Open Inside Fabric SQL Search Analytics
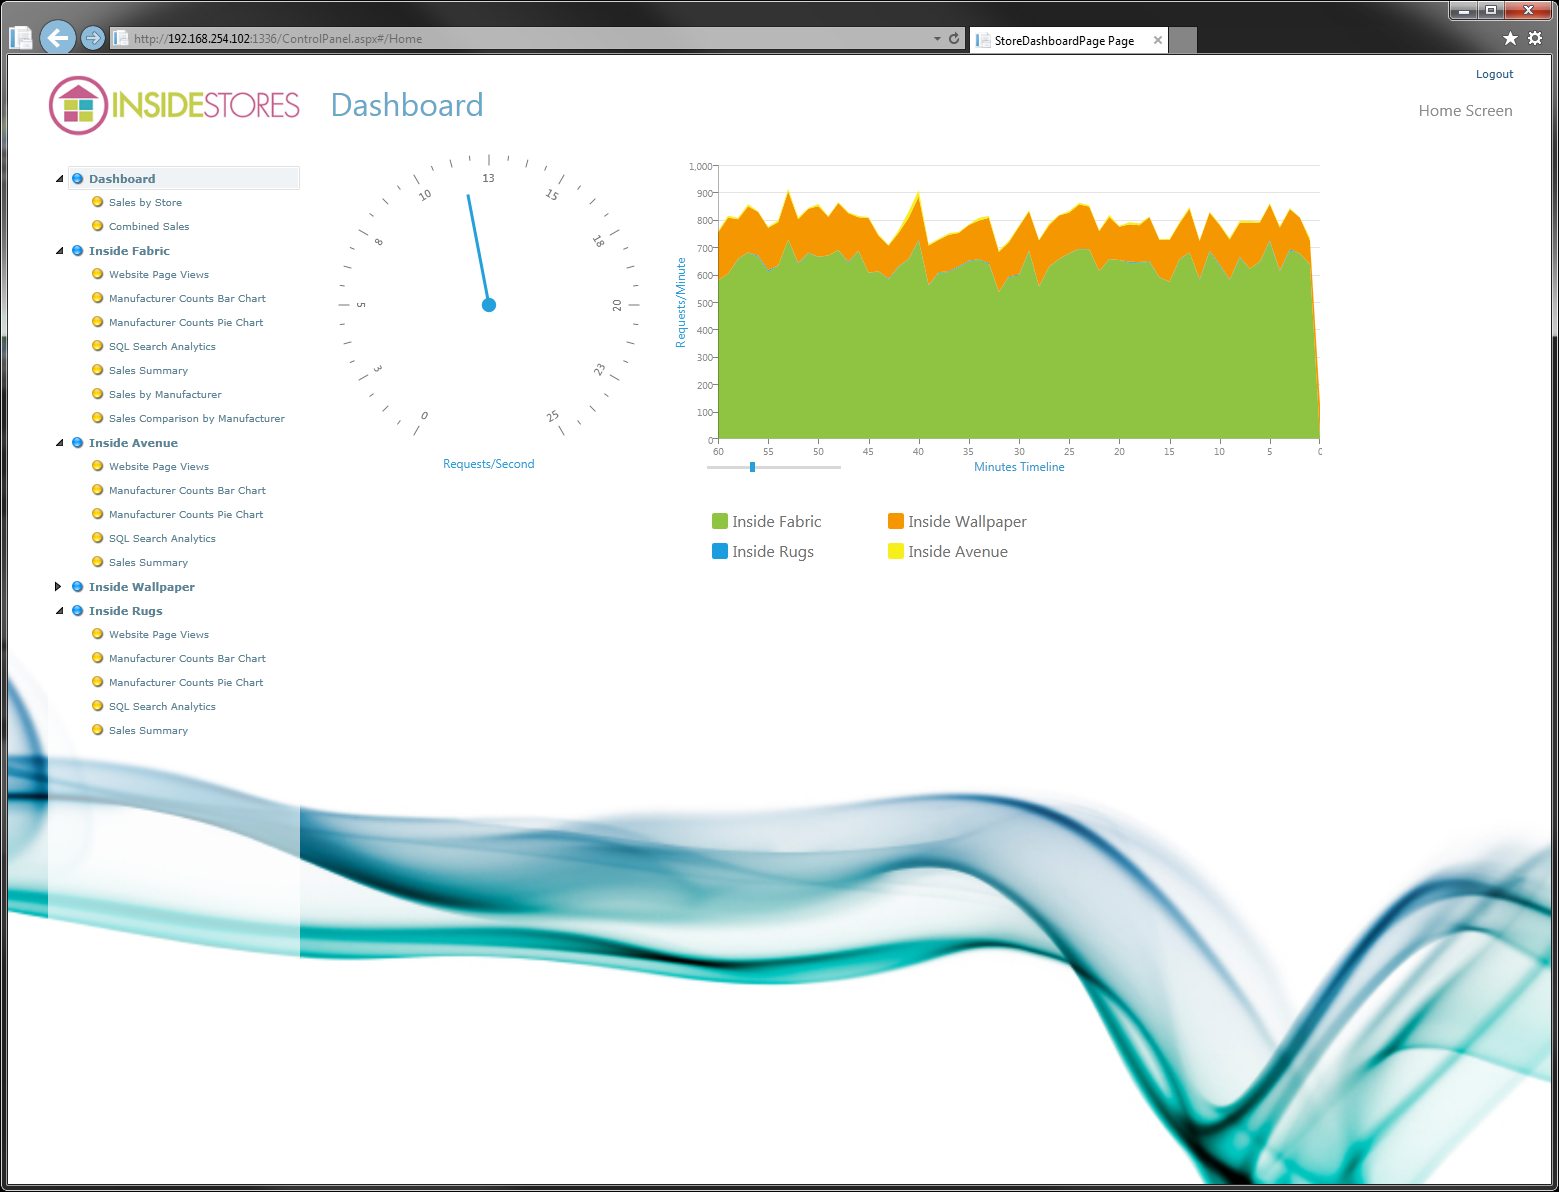The height and width of the screenshot is (1192, 1559). [162, 347]
